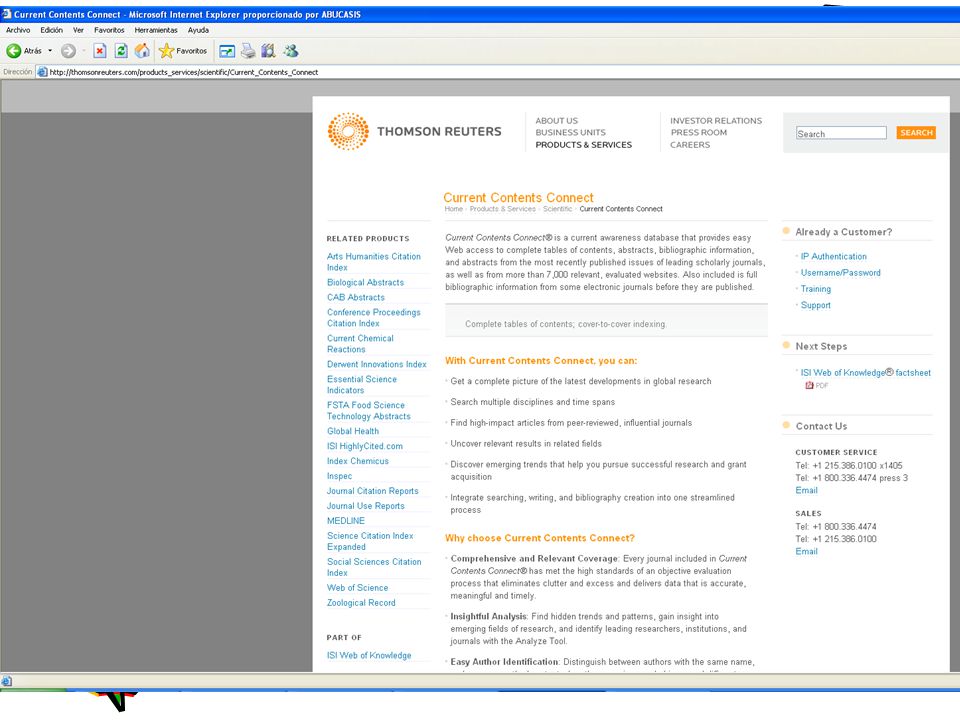
Task: Open PRODUCTS & SERVICES navigation link
Action: point(583,145)
